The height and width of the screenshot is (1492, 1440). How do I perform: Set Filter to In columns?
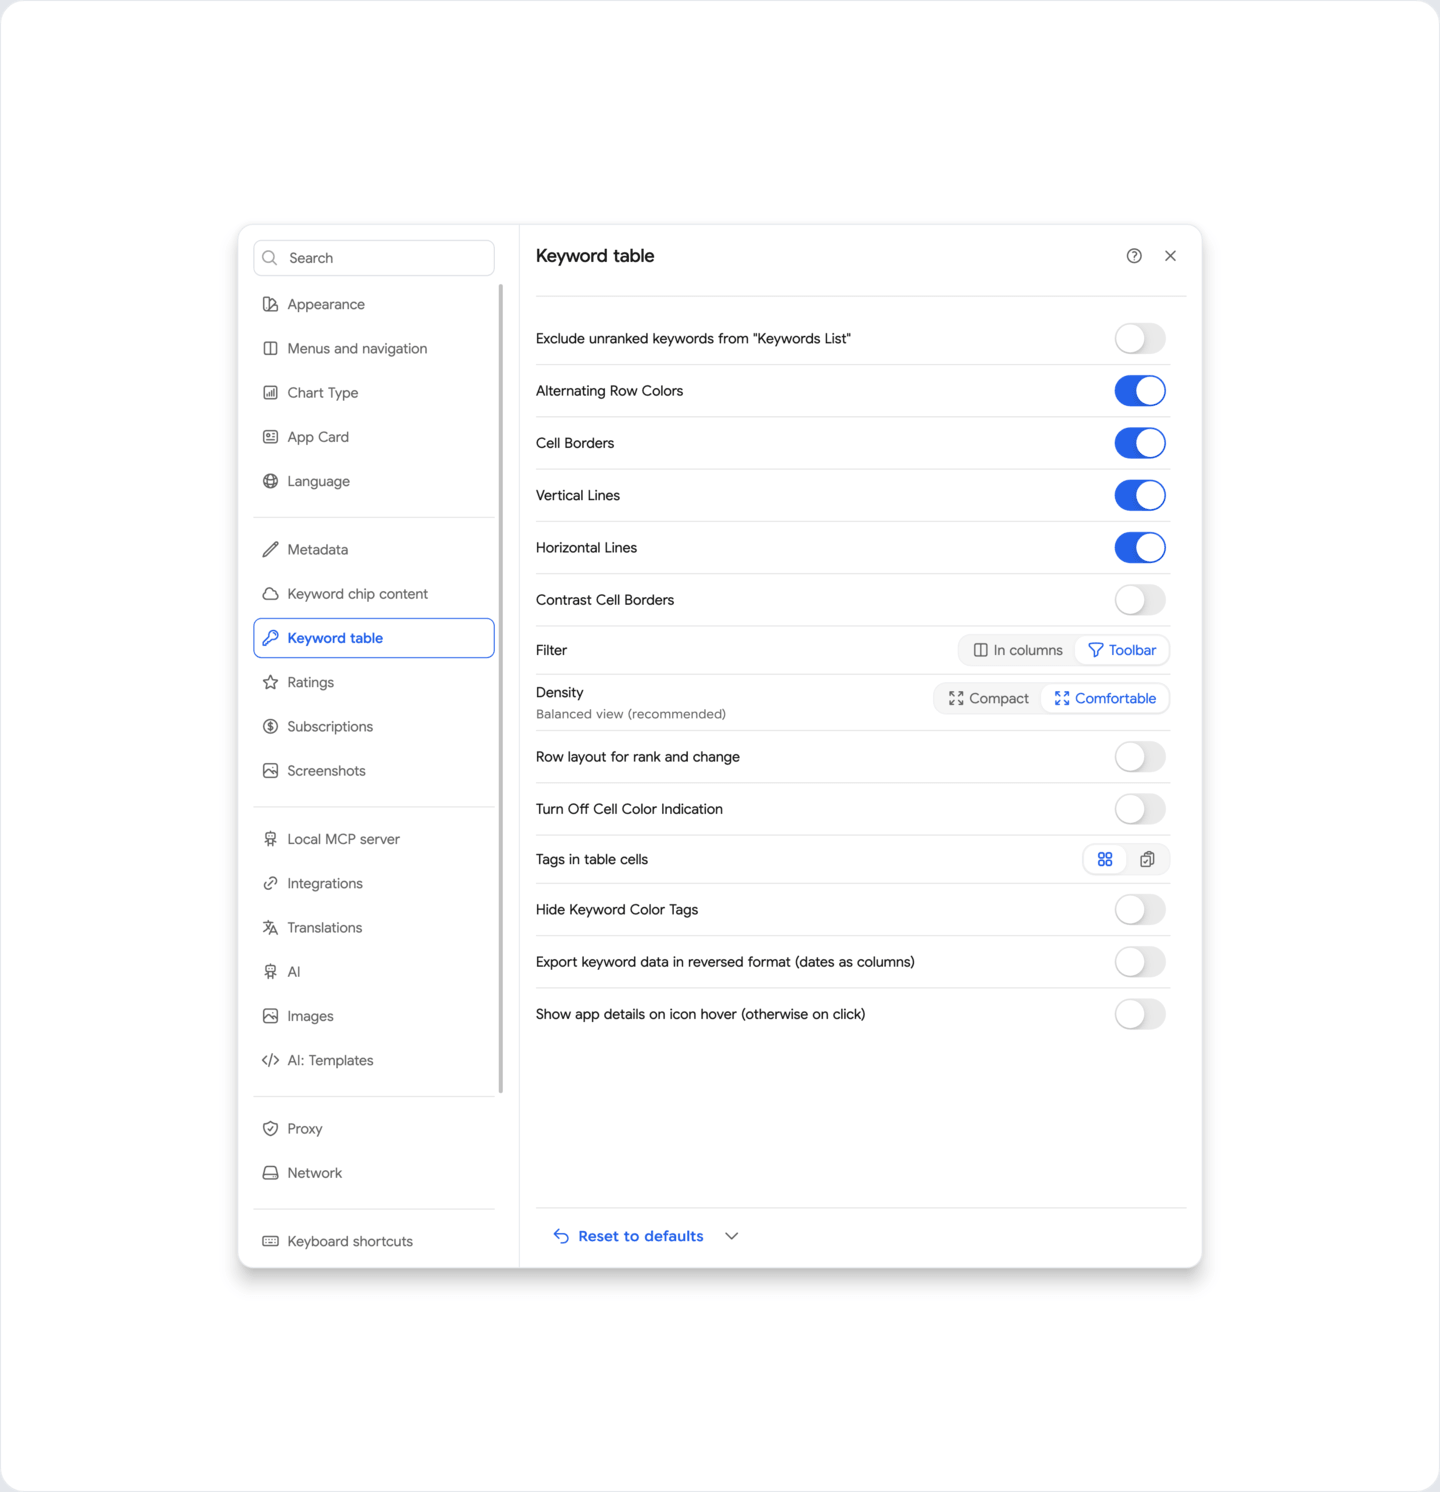point(1018,650)
